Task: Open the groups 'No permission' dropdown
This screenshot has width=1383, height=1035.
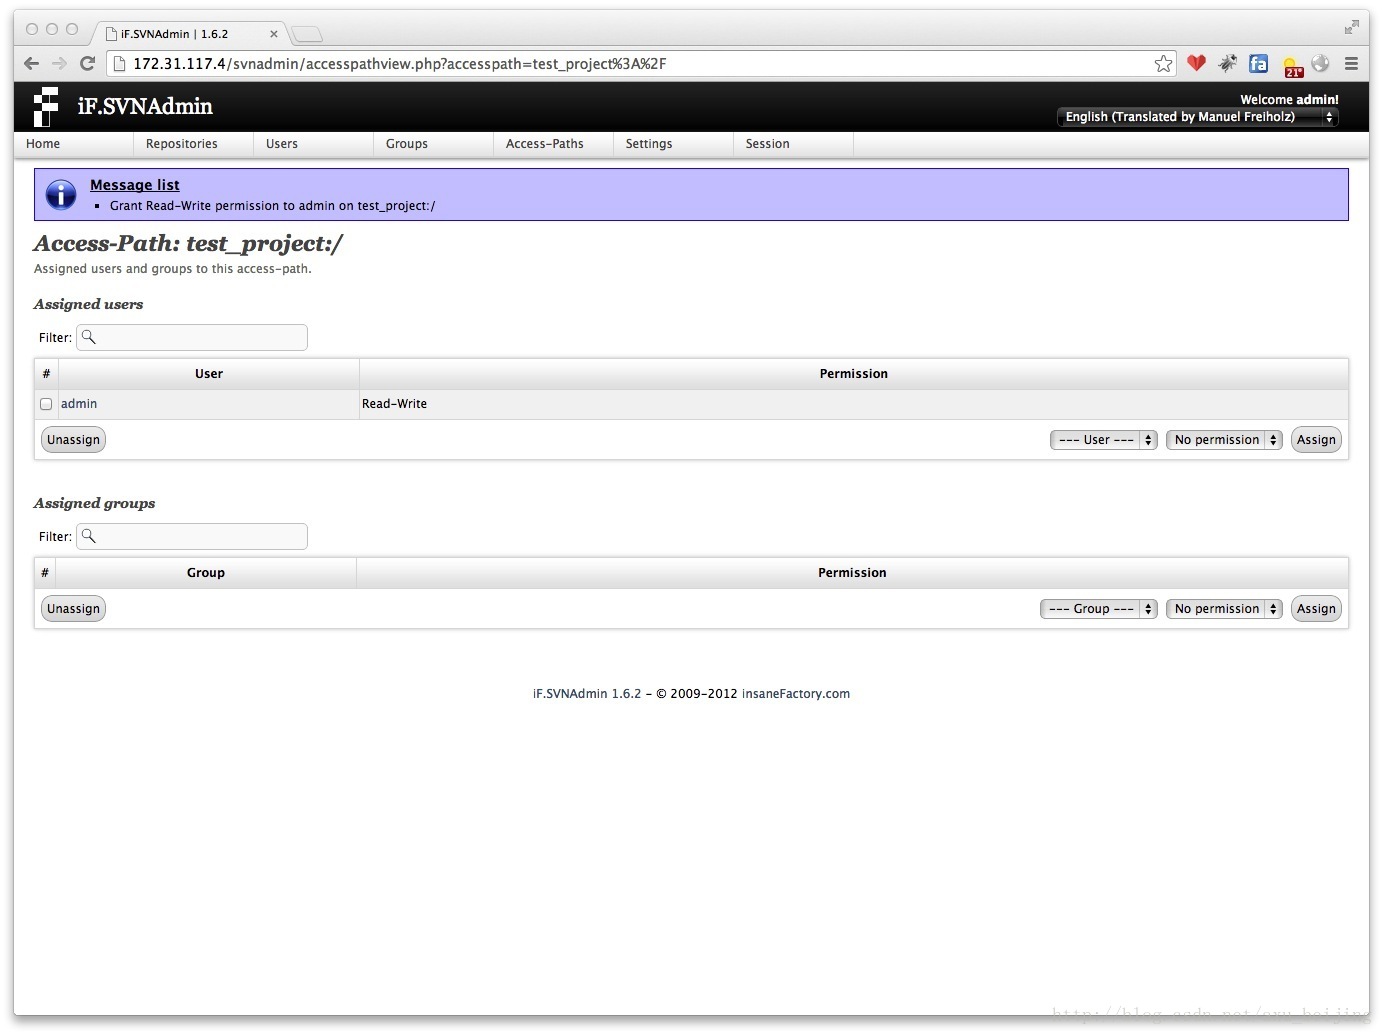Action: [1224, 609]
